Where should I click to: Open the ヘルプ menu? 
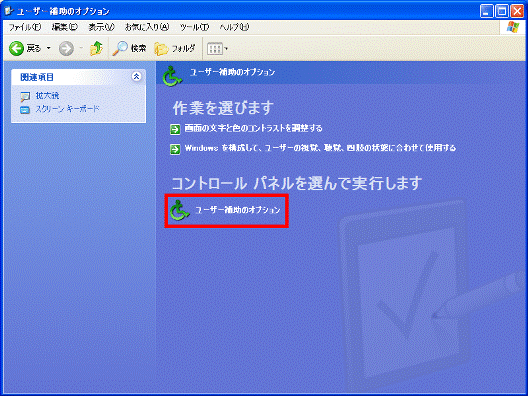click(x=234, y=27)
